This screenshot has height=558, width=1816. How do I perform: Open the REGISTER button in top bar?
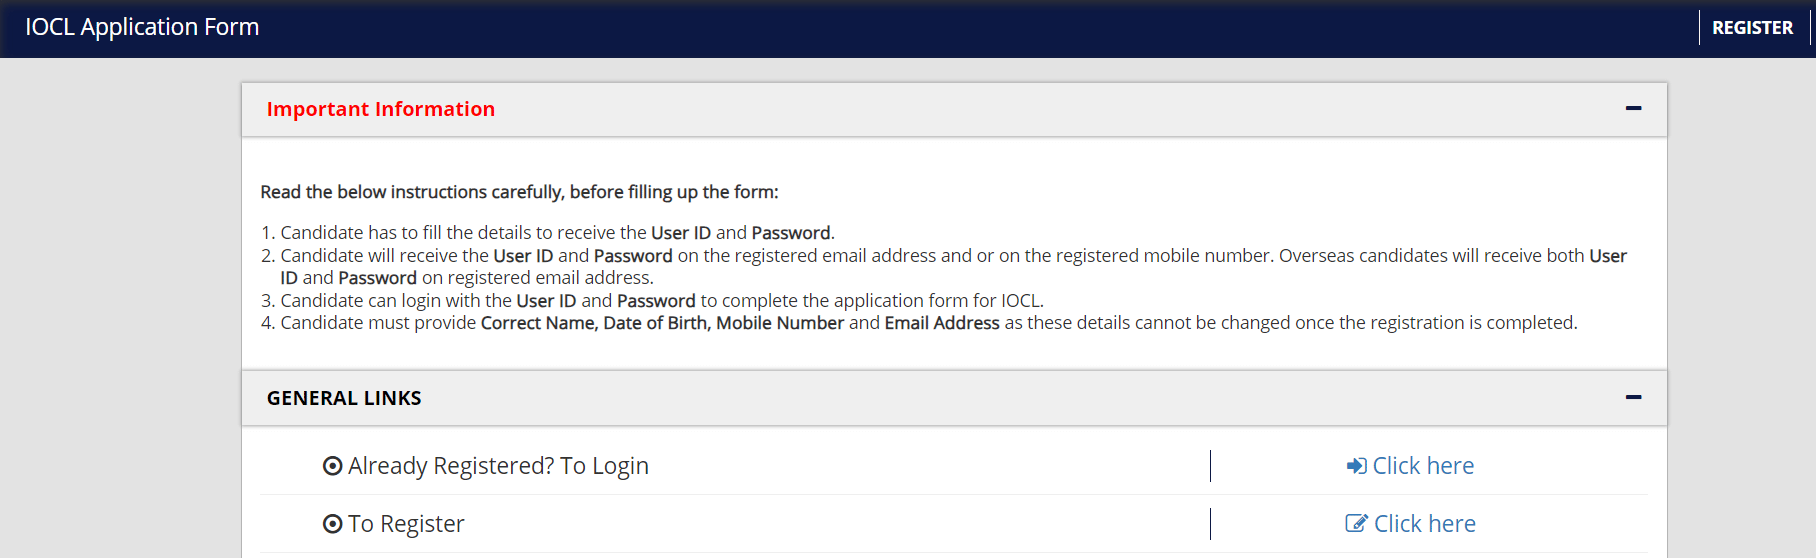click(x=1752, y=28)
